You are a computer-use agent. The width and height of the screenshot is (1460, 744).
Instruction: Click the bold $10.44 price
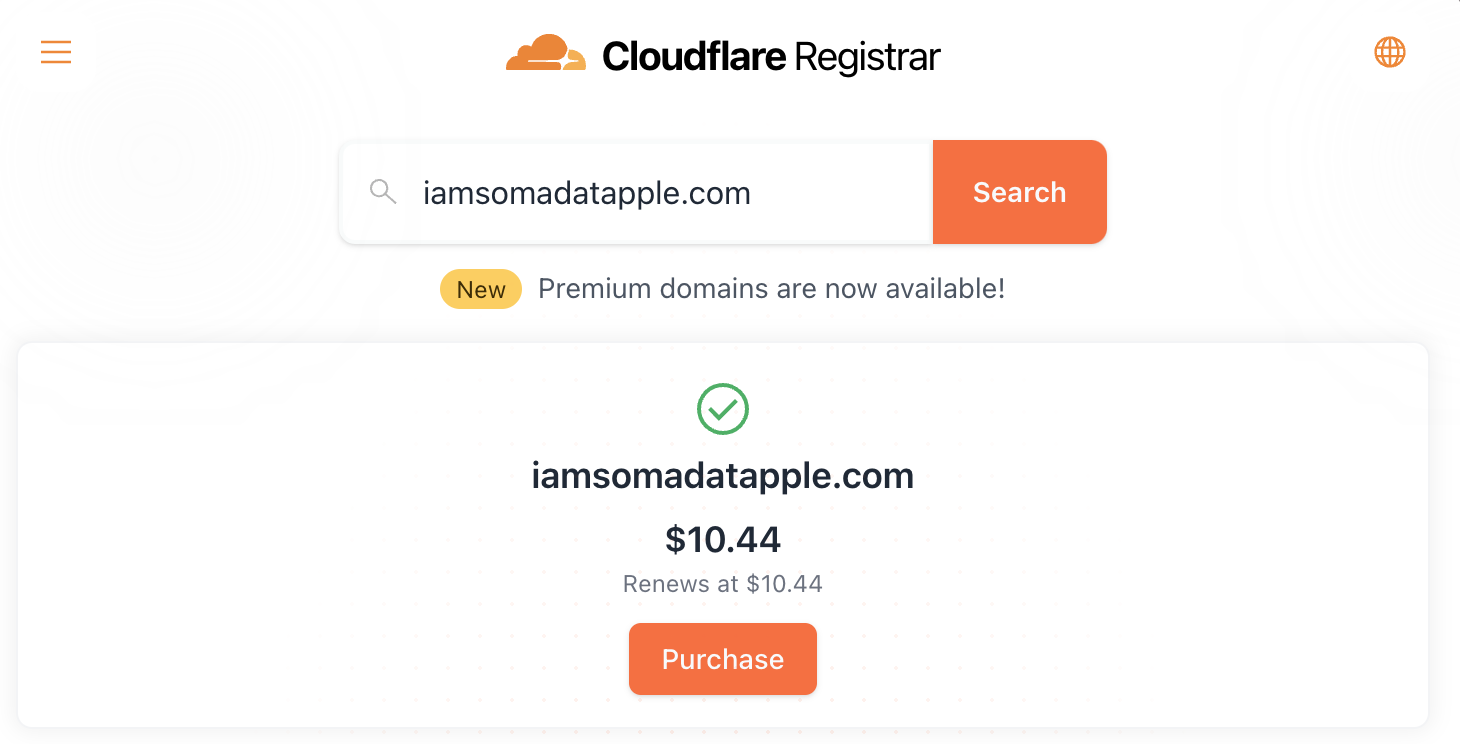723,539
